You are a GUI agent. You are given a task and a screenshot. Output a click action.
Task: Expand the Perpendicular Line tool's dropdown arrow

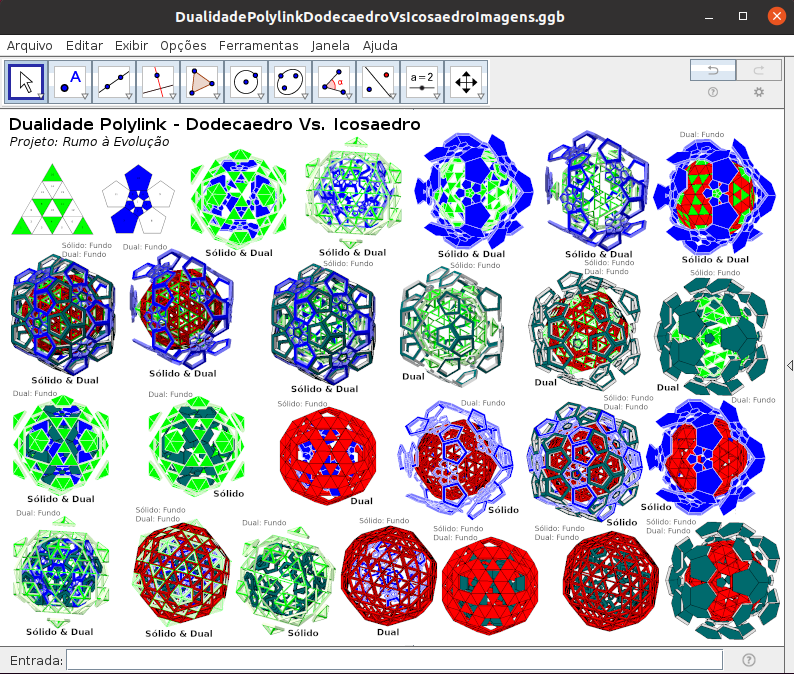pyautogui.click(x=172, y=96)
